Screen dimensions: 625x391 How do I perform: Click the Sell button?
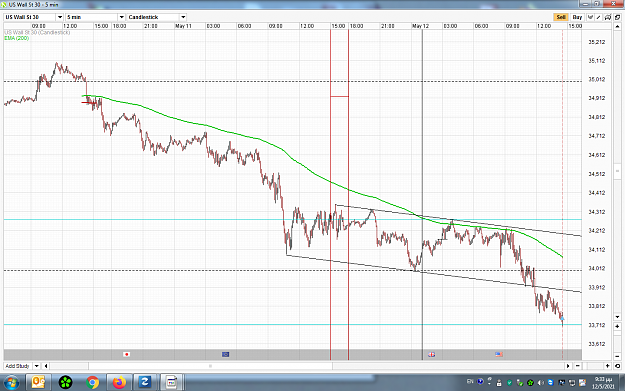[561, 17]
